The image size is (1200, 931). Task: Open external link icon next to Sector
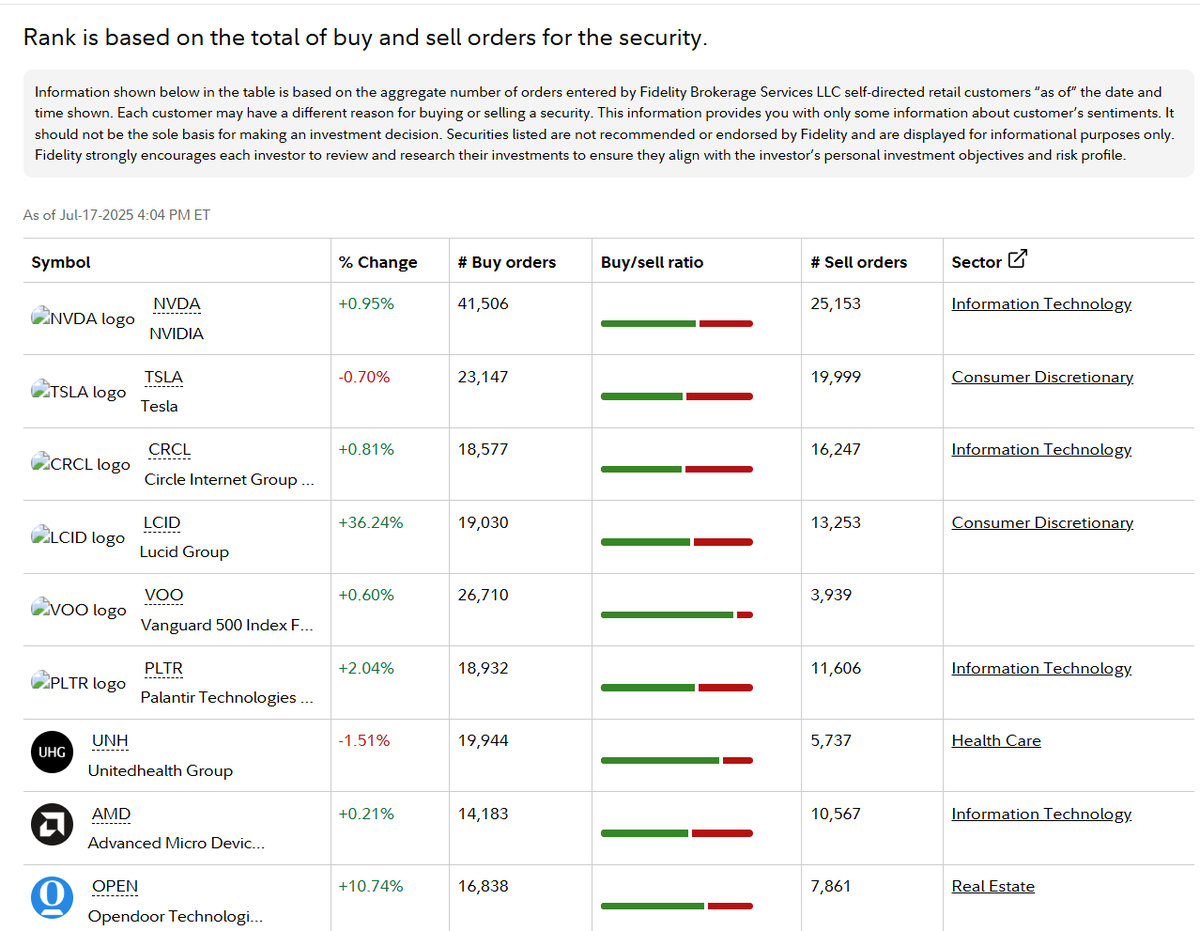(1017, 260)
